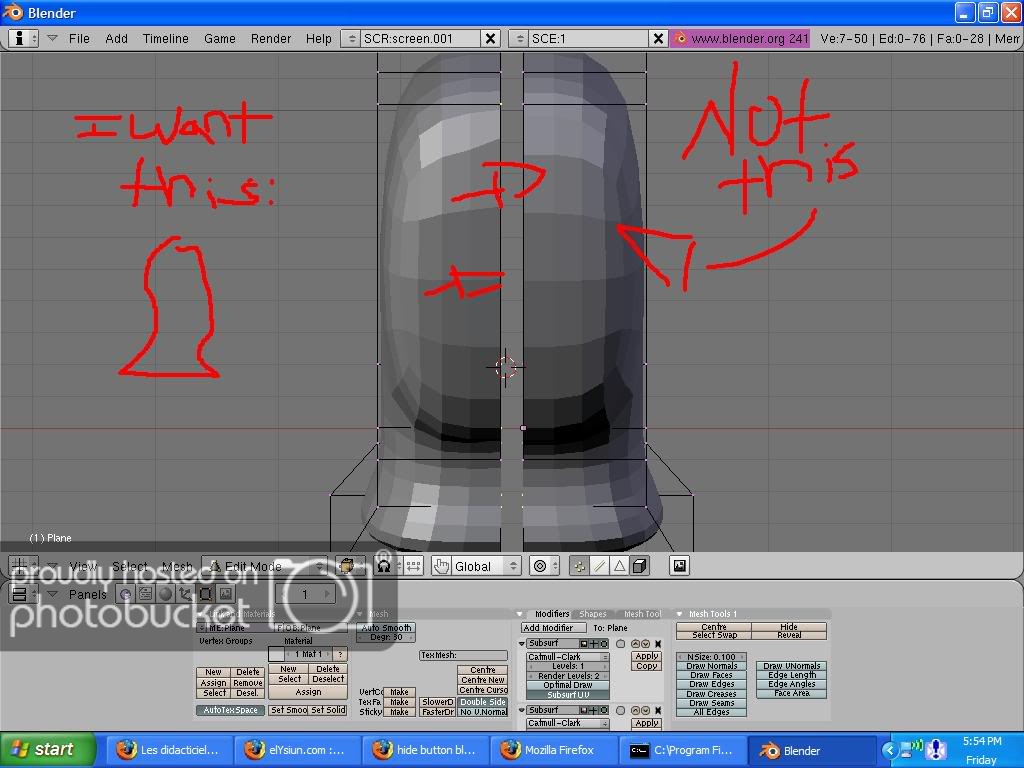Toggle Double Side option

pyautogui.click(x=483, y=702)
